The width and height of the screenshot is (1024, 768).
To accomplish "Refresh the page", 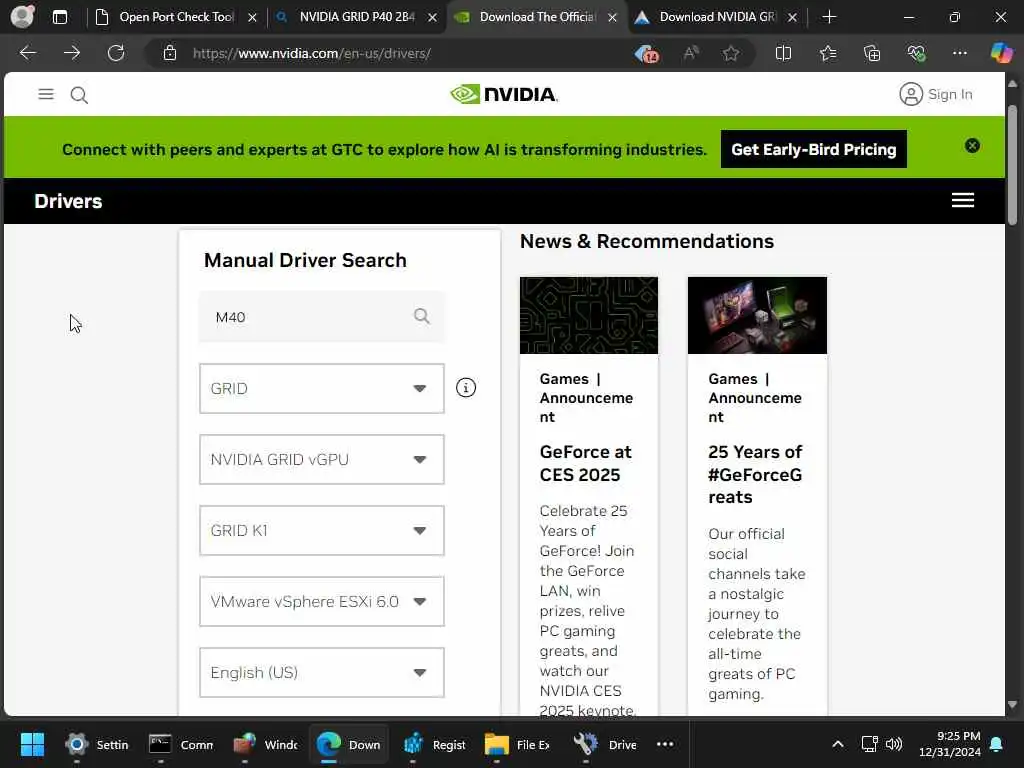I will (x=116, y=53).
